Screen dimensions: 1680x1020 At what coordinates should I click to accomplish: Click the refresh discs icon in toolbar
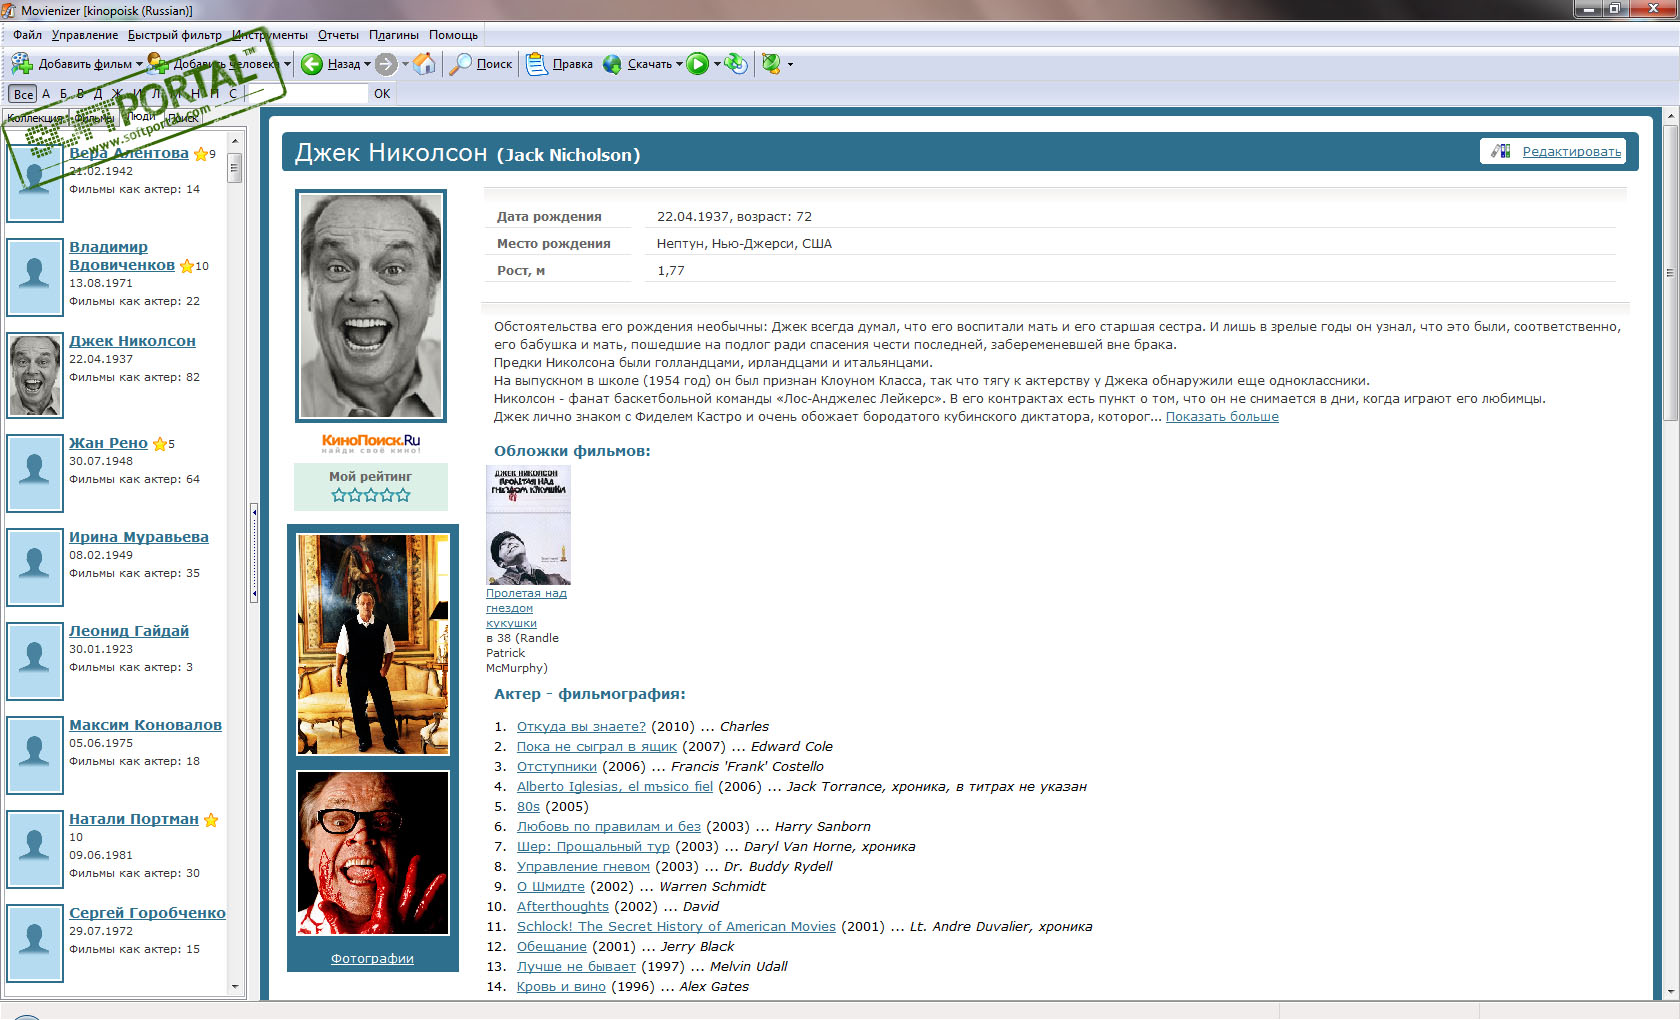click(x=736, y=64)
